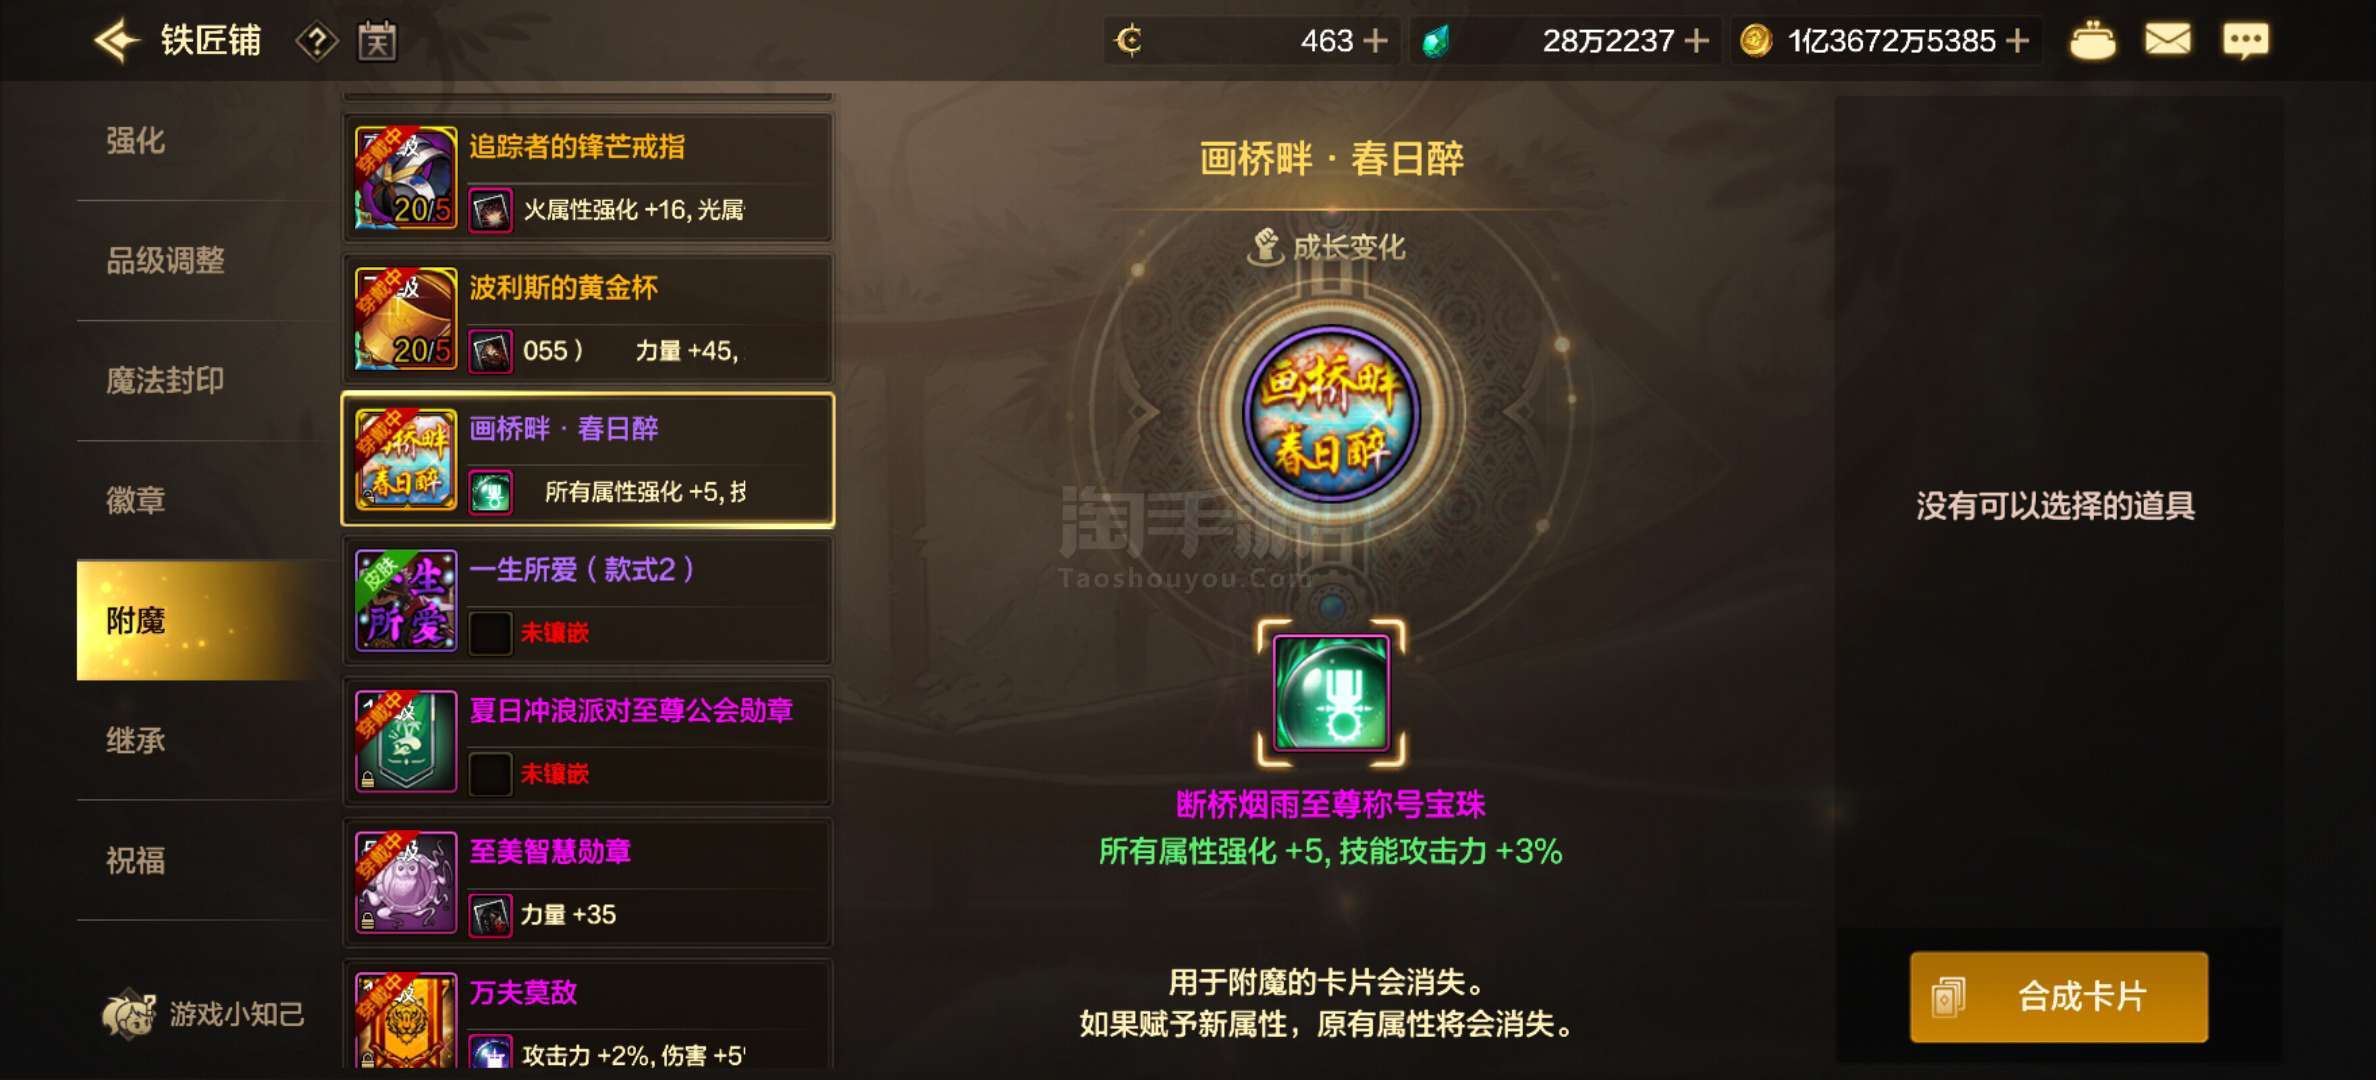Click the 画桥畔春日醉 title emblem
This screenshot has height=1080, width=2376.
pos(1331,413)
